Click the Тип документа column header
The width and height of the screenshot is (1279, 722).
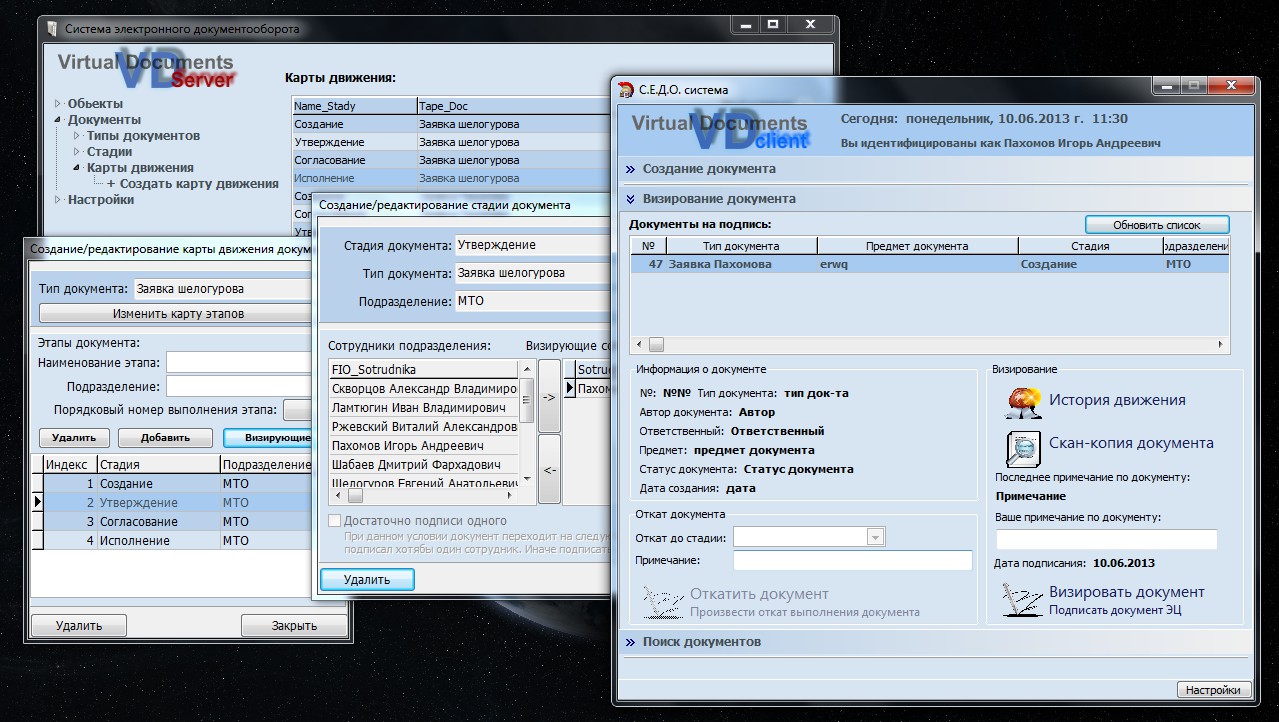(741, 246)
